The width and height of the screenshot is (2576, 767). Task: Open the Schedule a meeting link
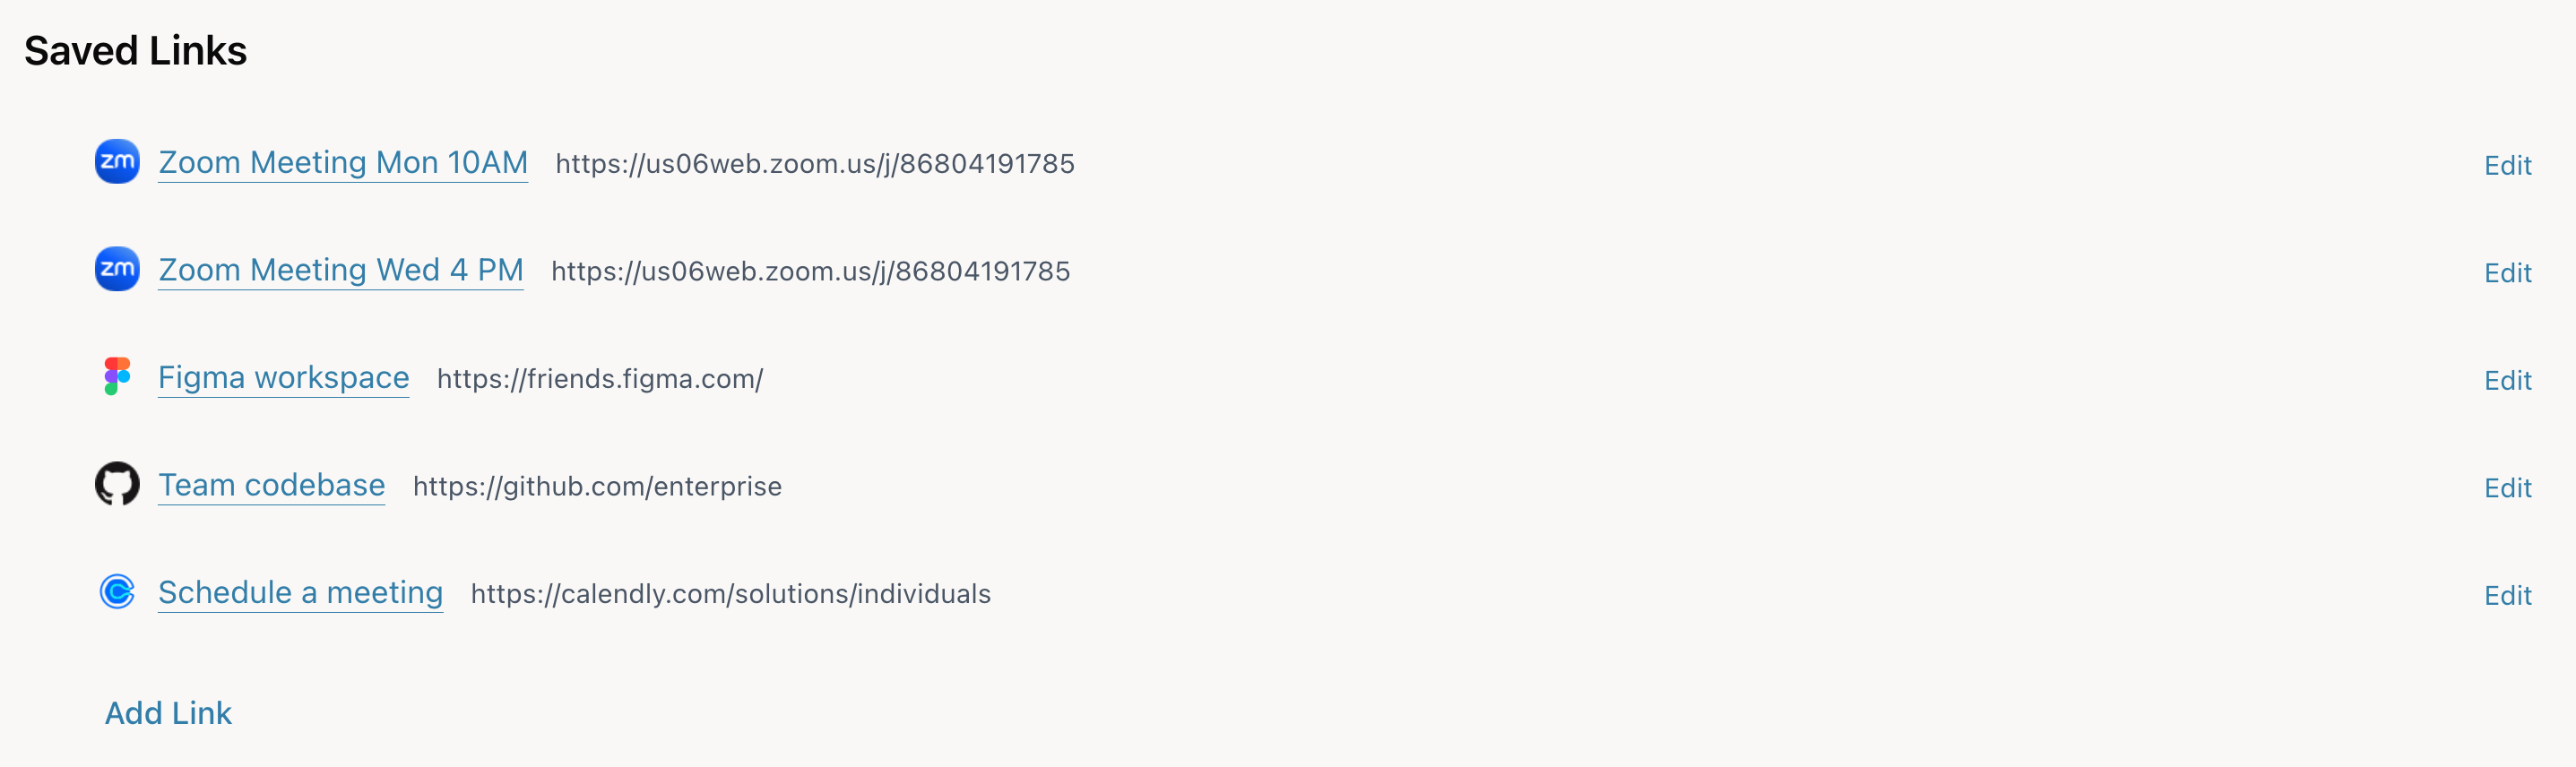click(300, 593)
